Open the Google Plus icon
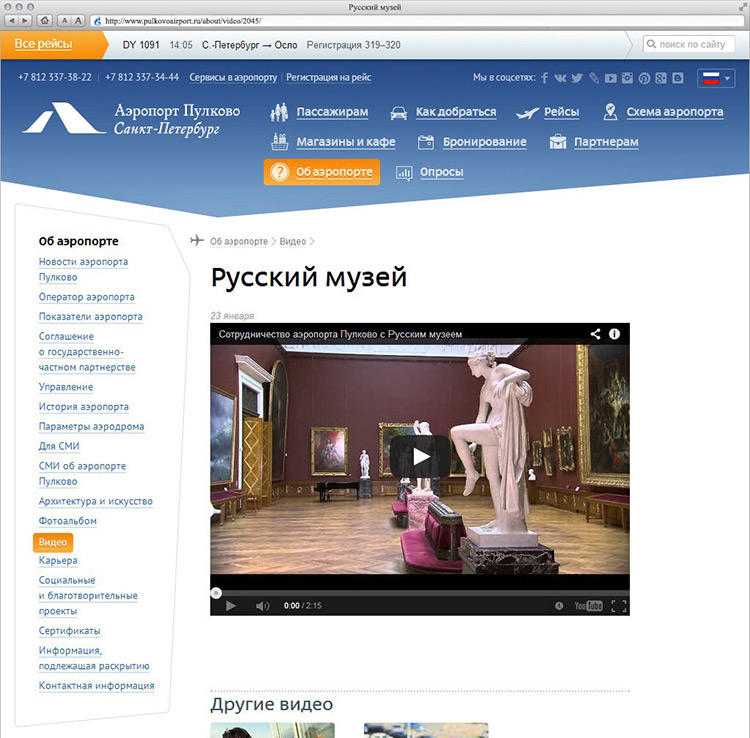 (661, 78)
